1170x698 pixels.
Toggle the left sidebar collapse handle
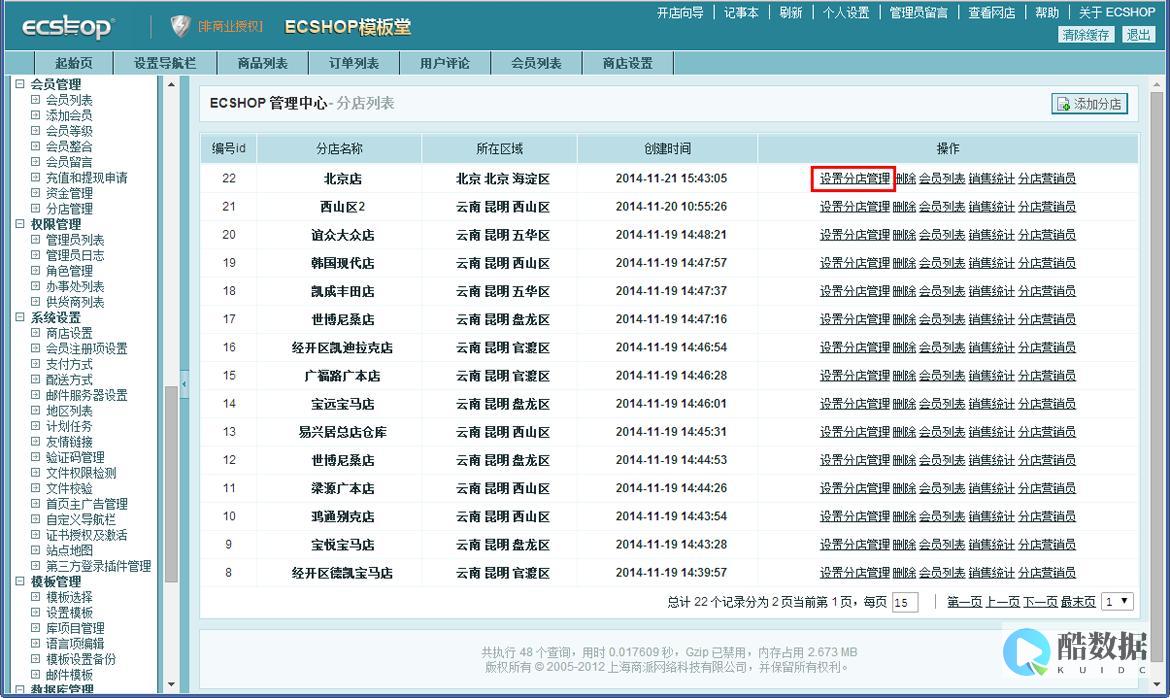[184, 384]
